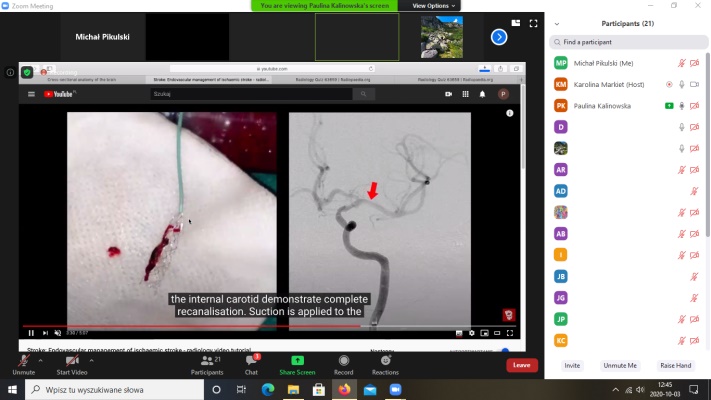711x400 pixels.
Task: Open YouTube account avatar P
Action: [503, 94]
